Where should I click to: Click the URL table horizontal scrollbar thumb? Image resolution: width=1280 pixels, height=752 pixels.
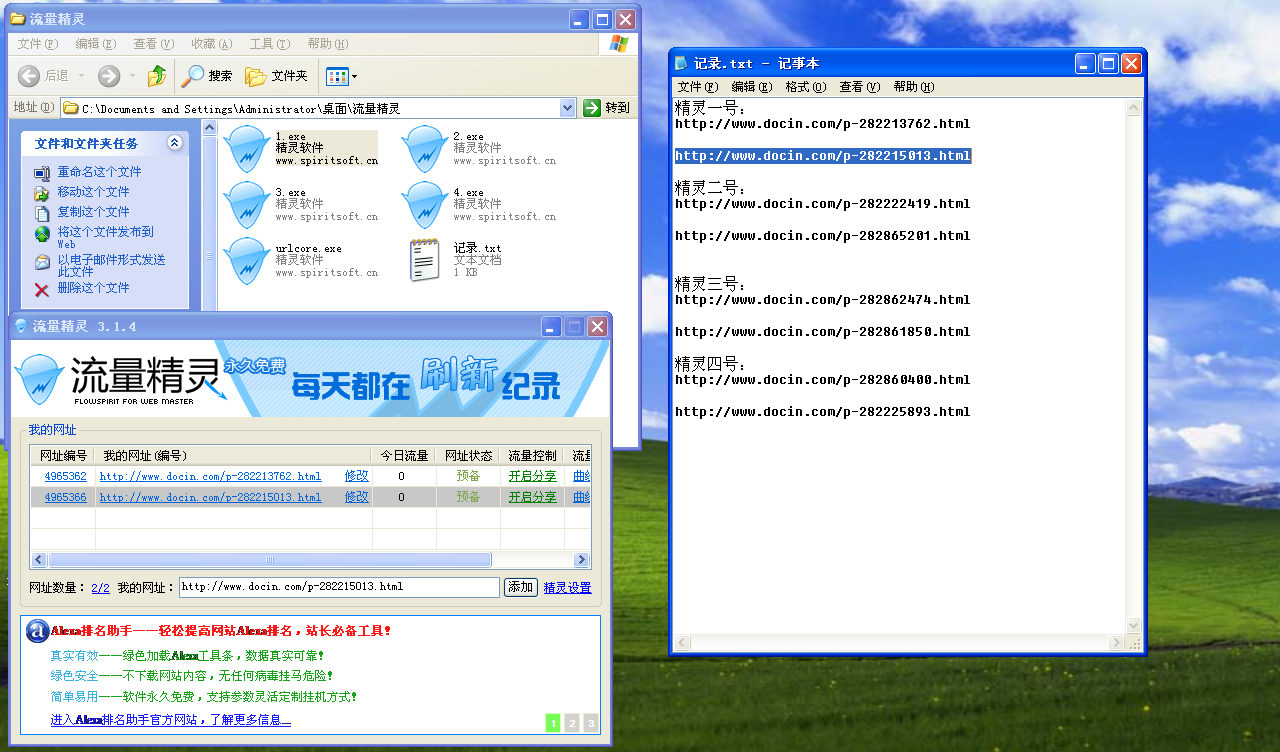tap(270, 560)
